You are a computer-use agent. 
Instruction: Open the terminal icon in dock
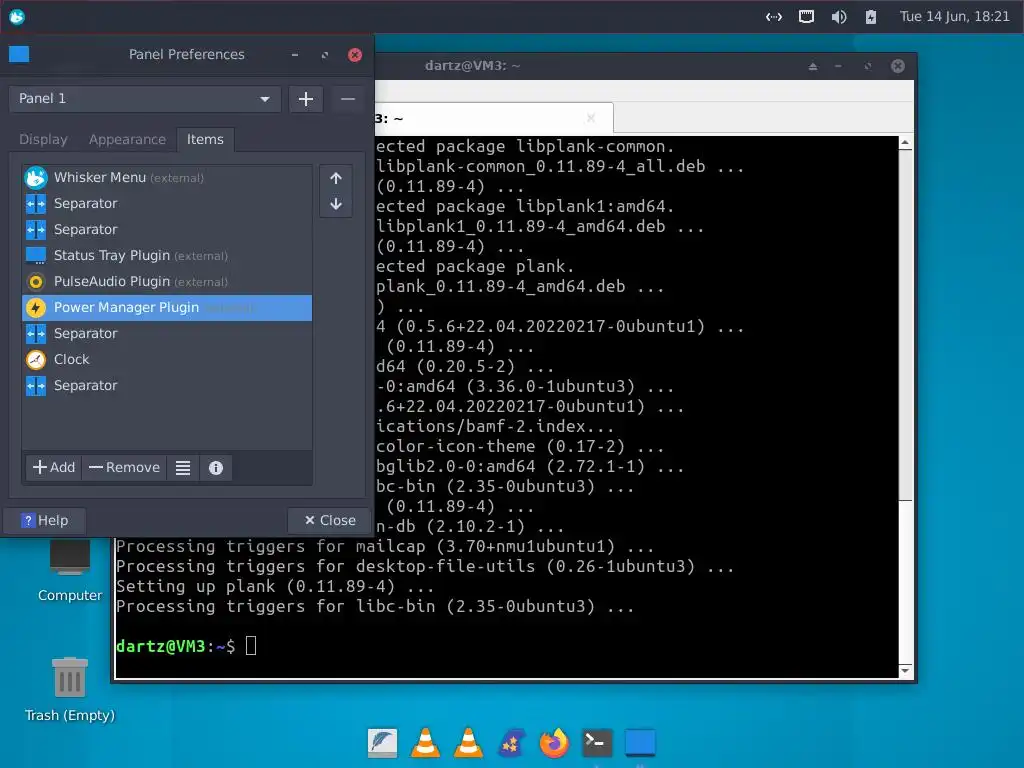tap(597, 743)
